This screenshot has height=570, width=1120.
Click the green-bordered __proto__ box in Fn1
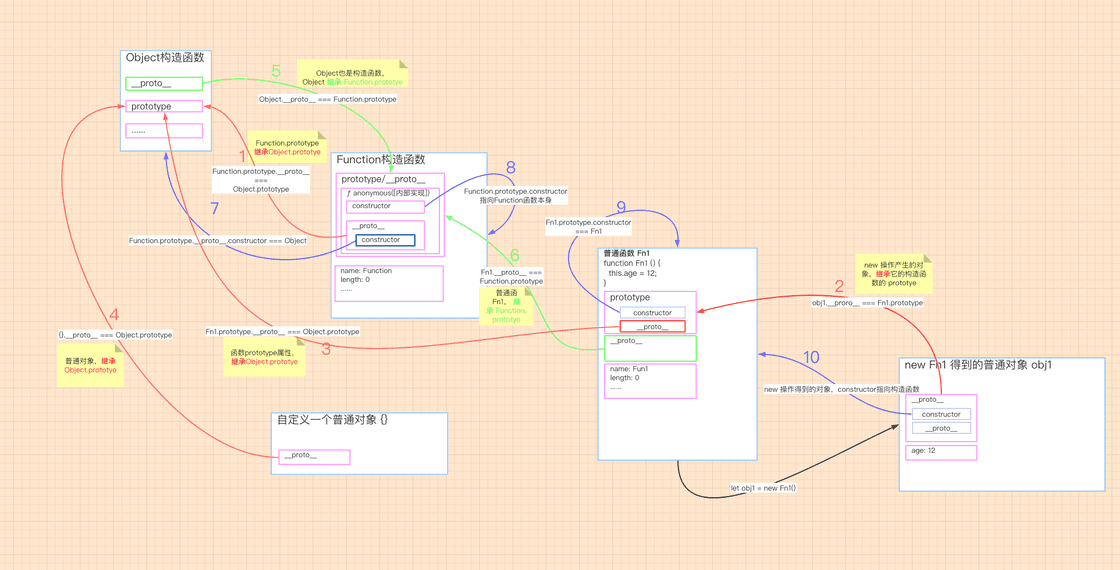pos(650,349)
